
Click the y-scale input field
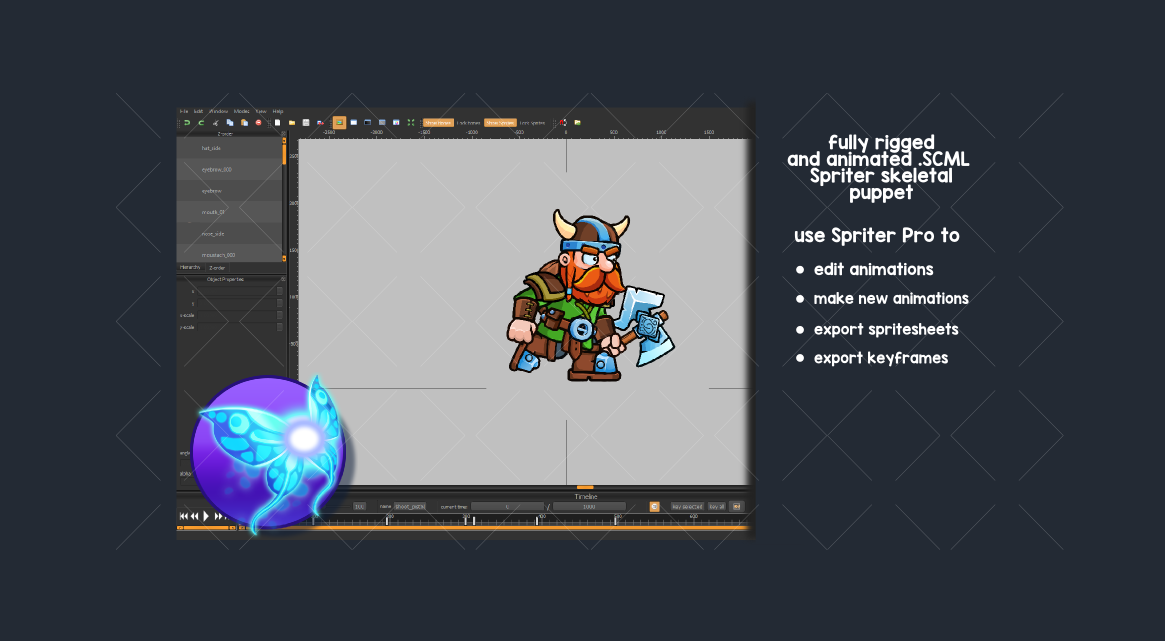(237, 327)
